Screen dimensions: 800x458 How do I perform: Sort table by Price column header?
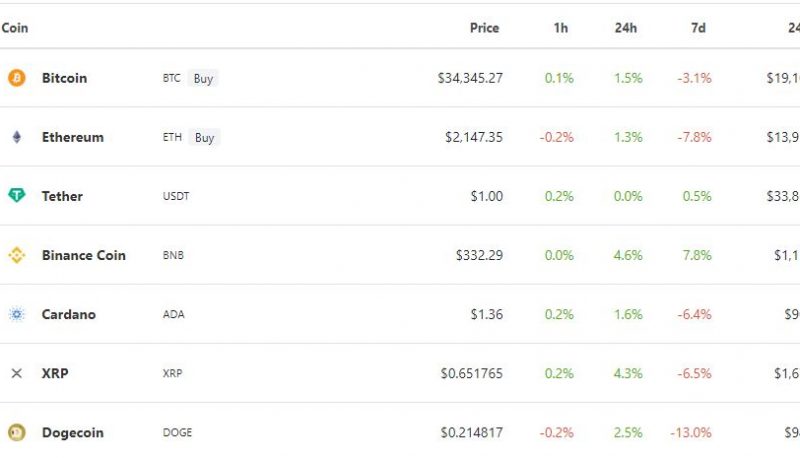tap(484, 28)
